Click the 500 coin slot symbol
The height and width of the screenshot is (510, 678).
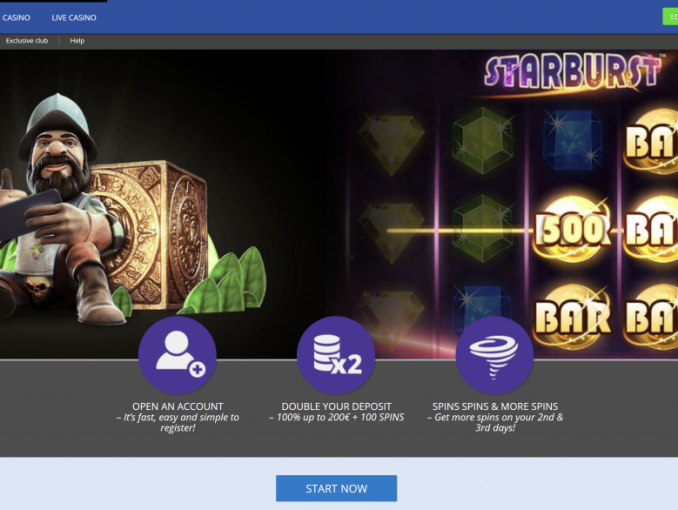click(572, 229)
